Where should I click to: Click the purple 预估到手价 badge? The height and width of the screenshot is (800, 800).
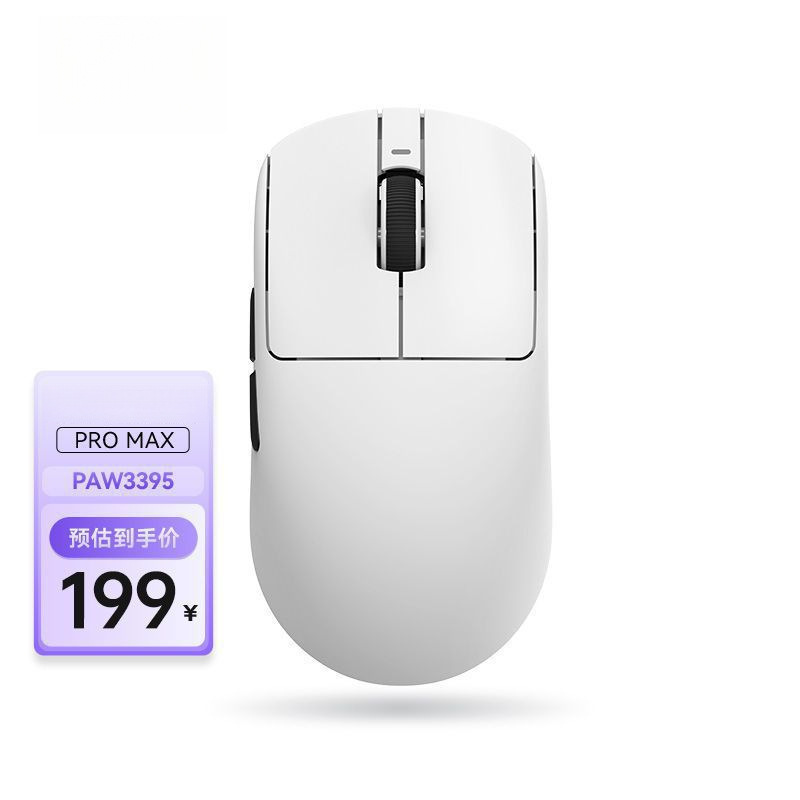[123, 538]
